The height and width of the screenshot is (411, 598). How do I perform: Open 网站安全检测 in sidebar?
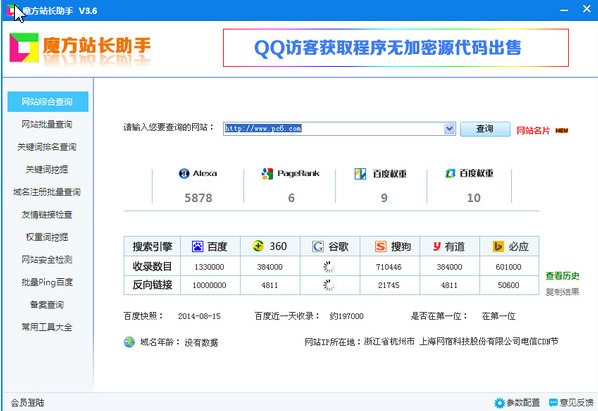47,260
